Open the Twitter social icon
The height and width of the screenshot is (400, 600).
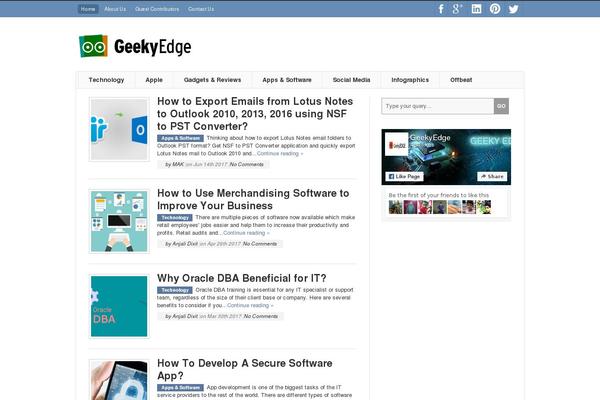click(514, 9)
